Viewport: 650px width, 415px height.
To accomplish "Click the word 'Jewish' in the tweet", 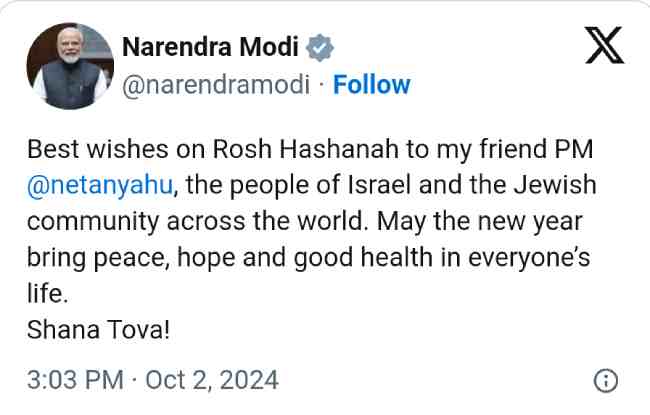I will pos(555,184).
